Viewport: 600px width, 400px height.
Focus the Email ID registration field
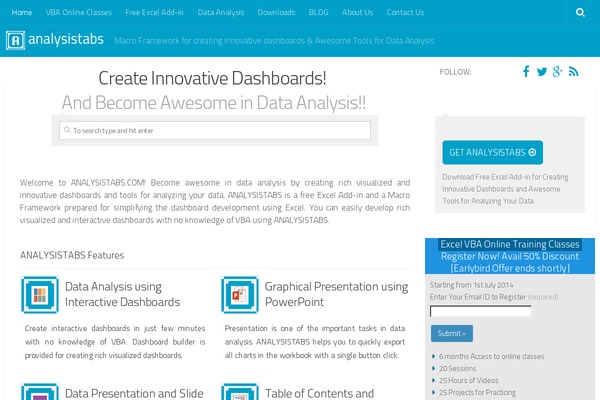pos(481,311)
